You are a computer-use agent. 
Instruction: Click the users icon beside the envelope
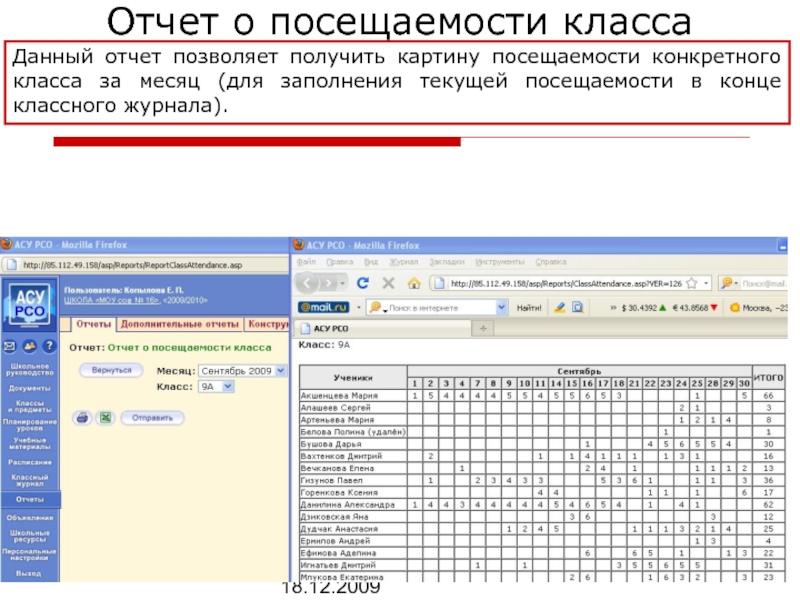(27, 347)
